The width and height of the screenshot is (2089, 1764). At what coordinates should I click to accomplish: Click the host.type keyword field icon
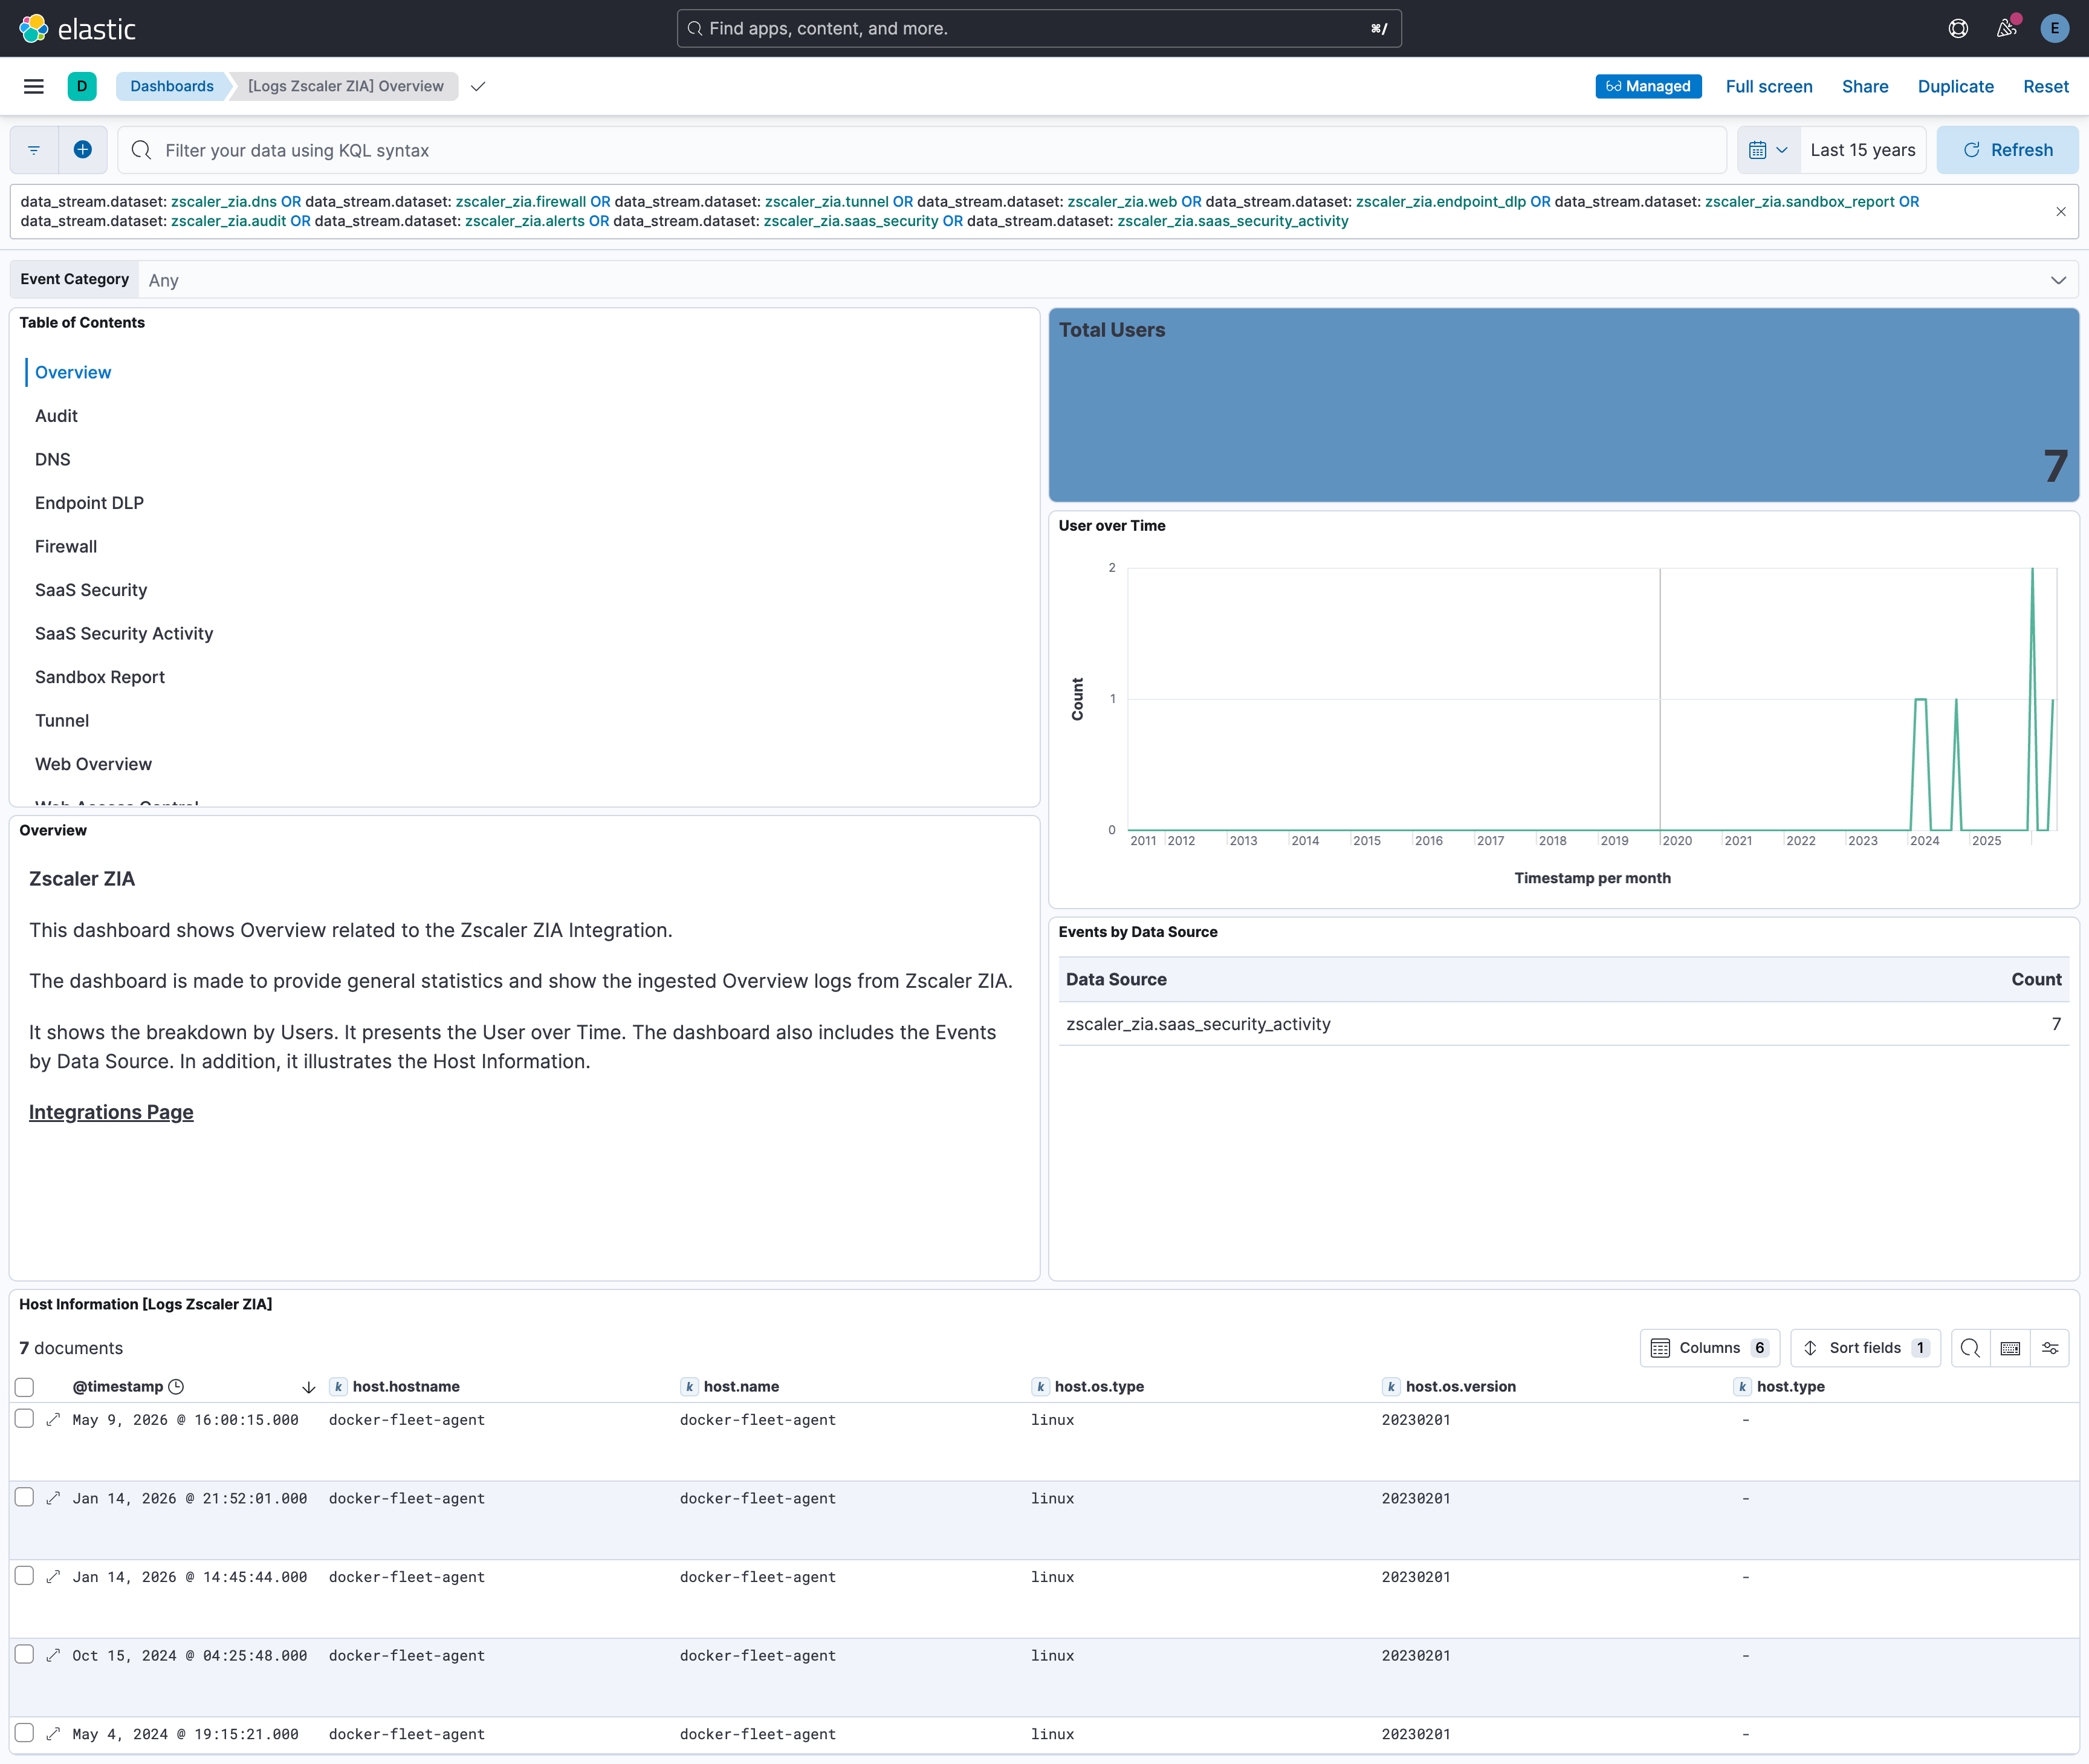click(1742, 1387)
